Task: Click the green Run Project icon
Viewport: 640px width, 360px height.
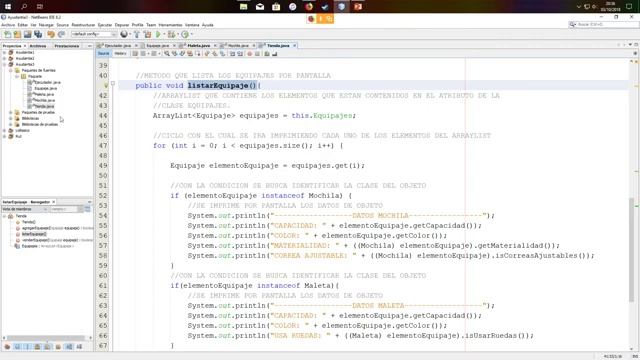Action: [x=158, y=35]
